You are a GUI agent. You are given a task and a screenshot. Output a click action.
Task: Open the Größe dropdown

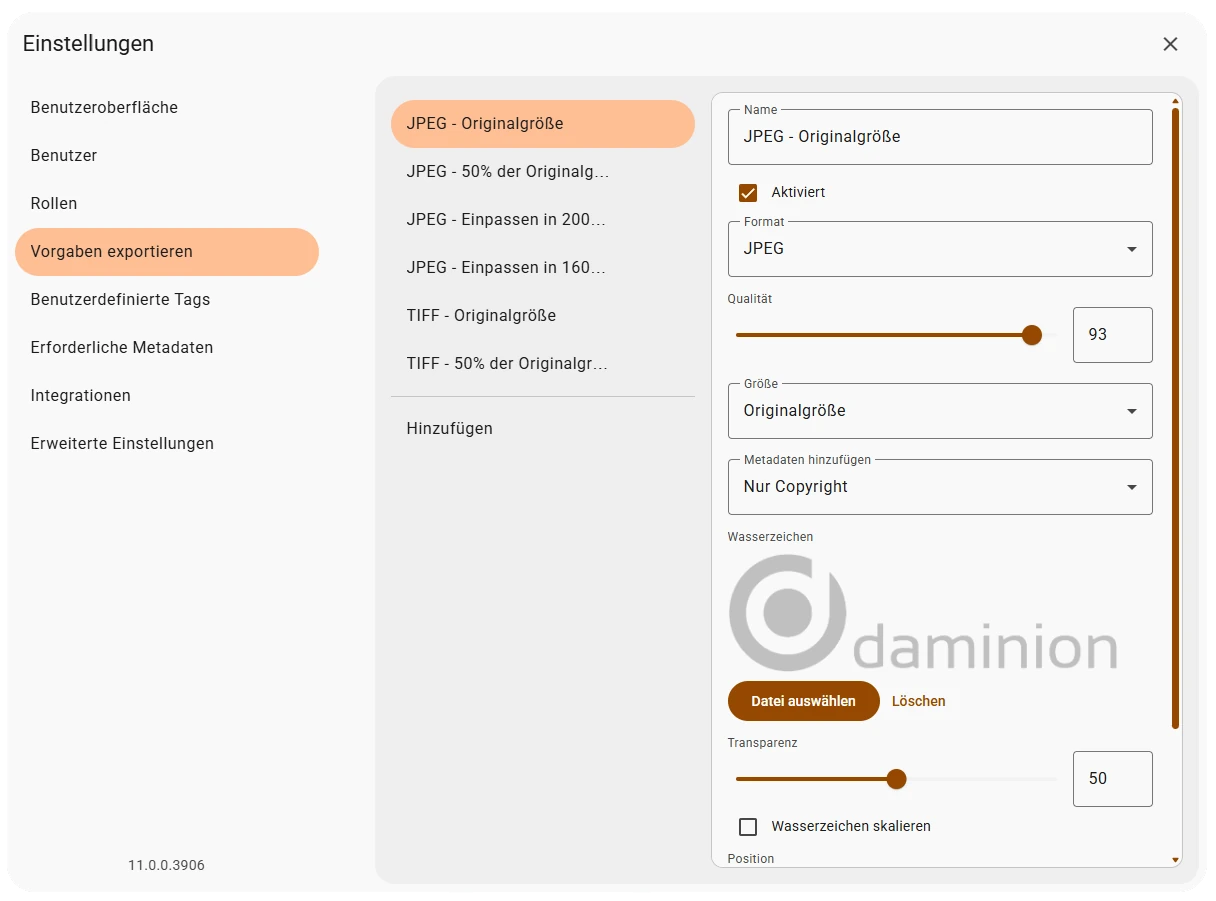click(940, 411)
